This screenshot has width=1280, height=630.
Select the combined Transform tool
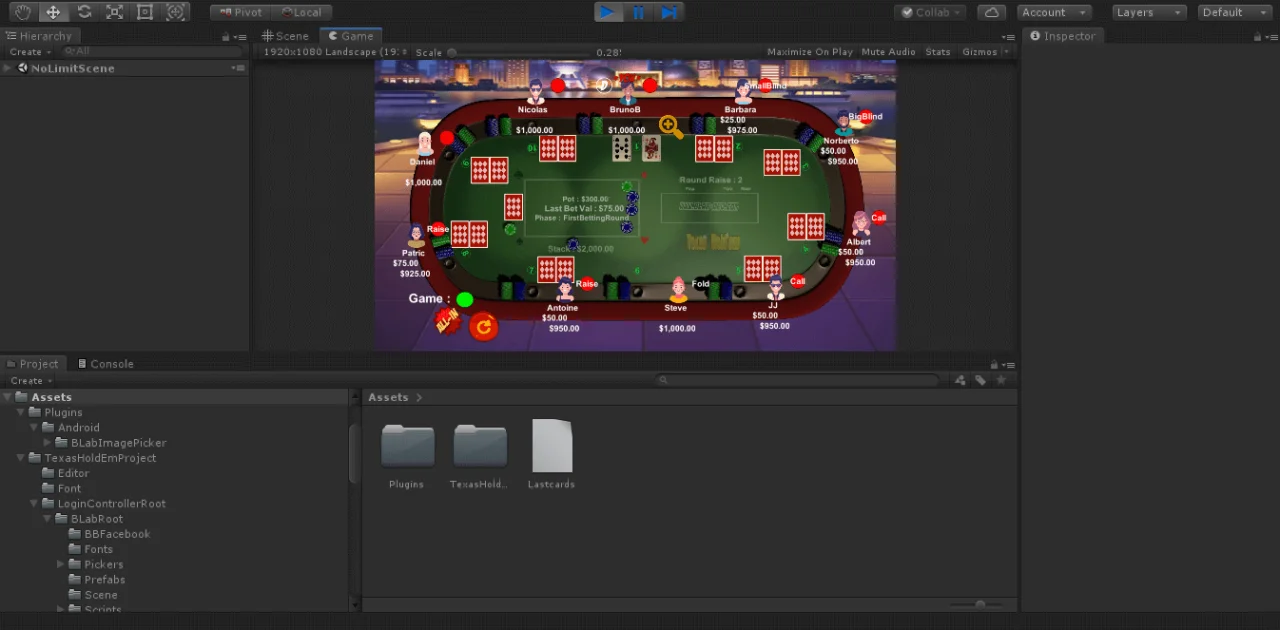pyautogui.click(x=176, y=12)
